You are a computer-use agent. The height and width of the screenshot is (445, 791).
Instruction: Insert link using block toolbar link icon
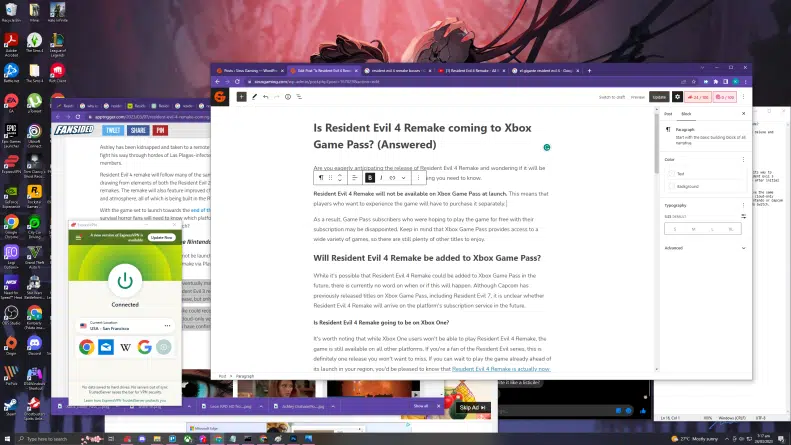point(392,177)
